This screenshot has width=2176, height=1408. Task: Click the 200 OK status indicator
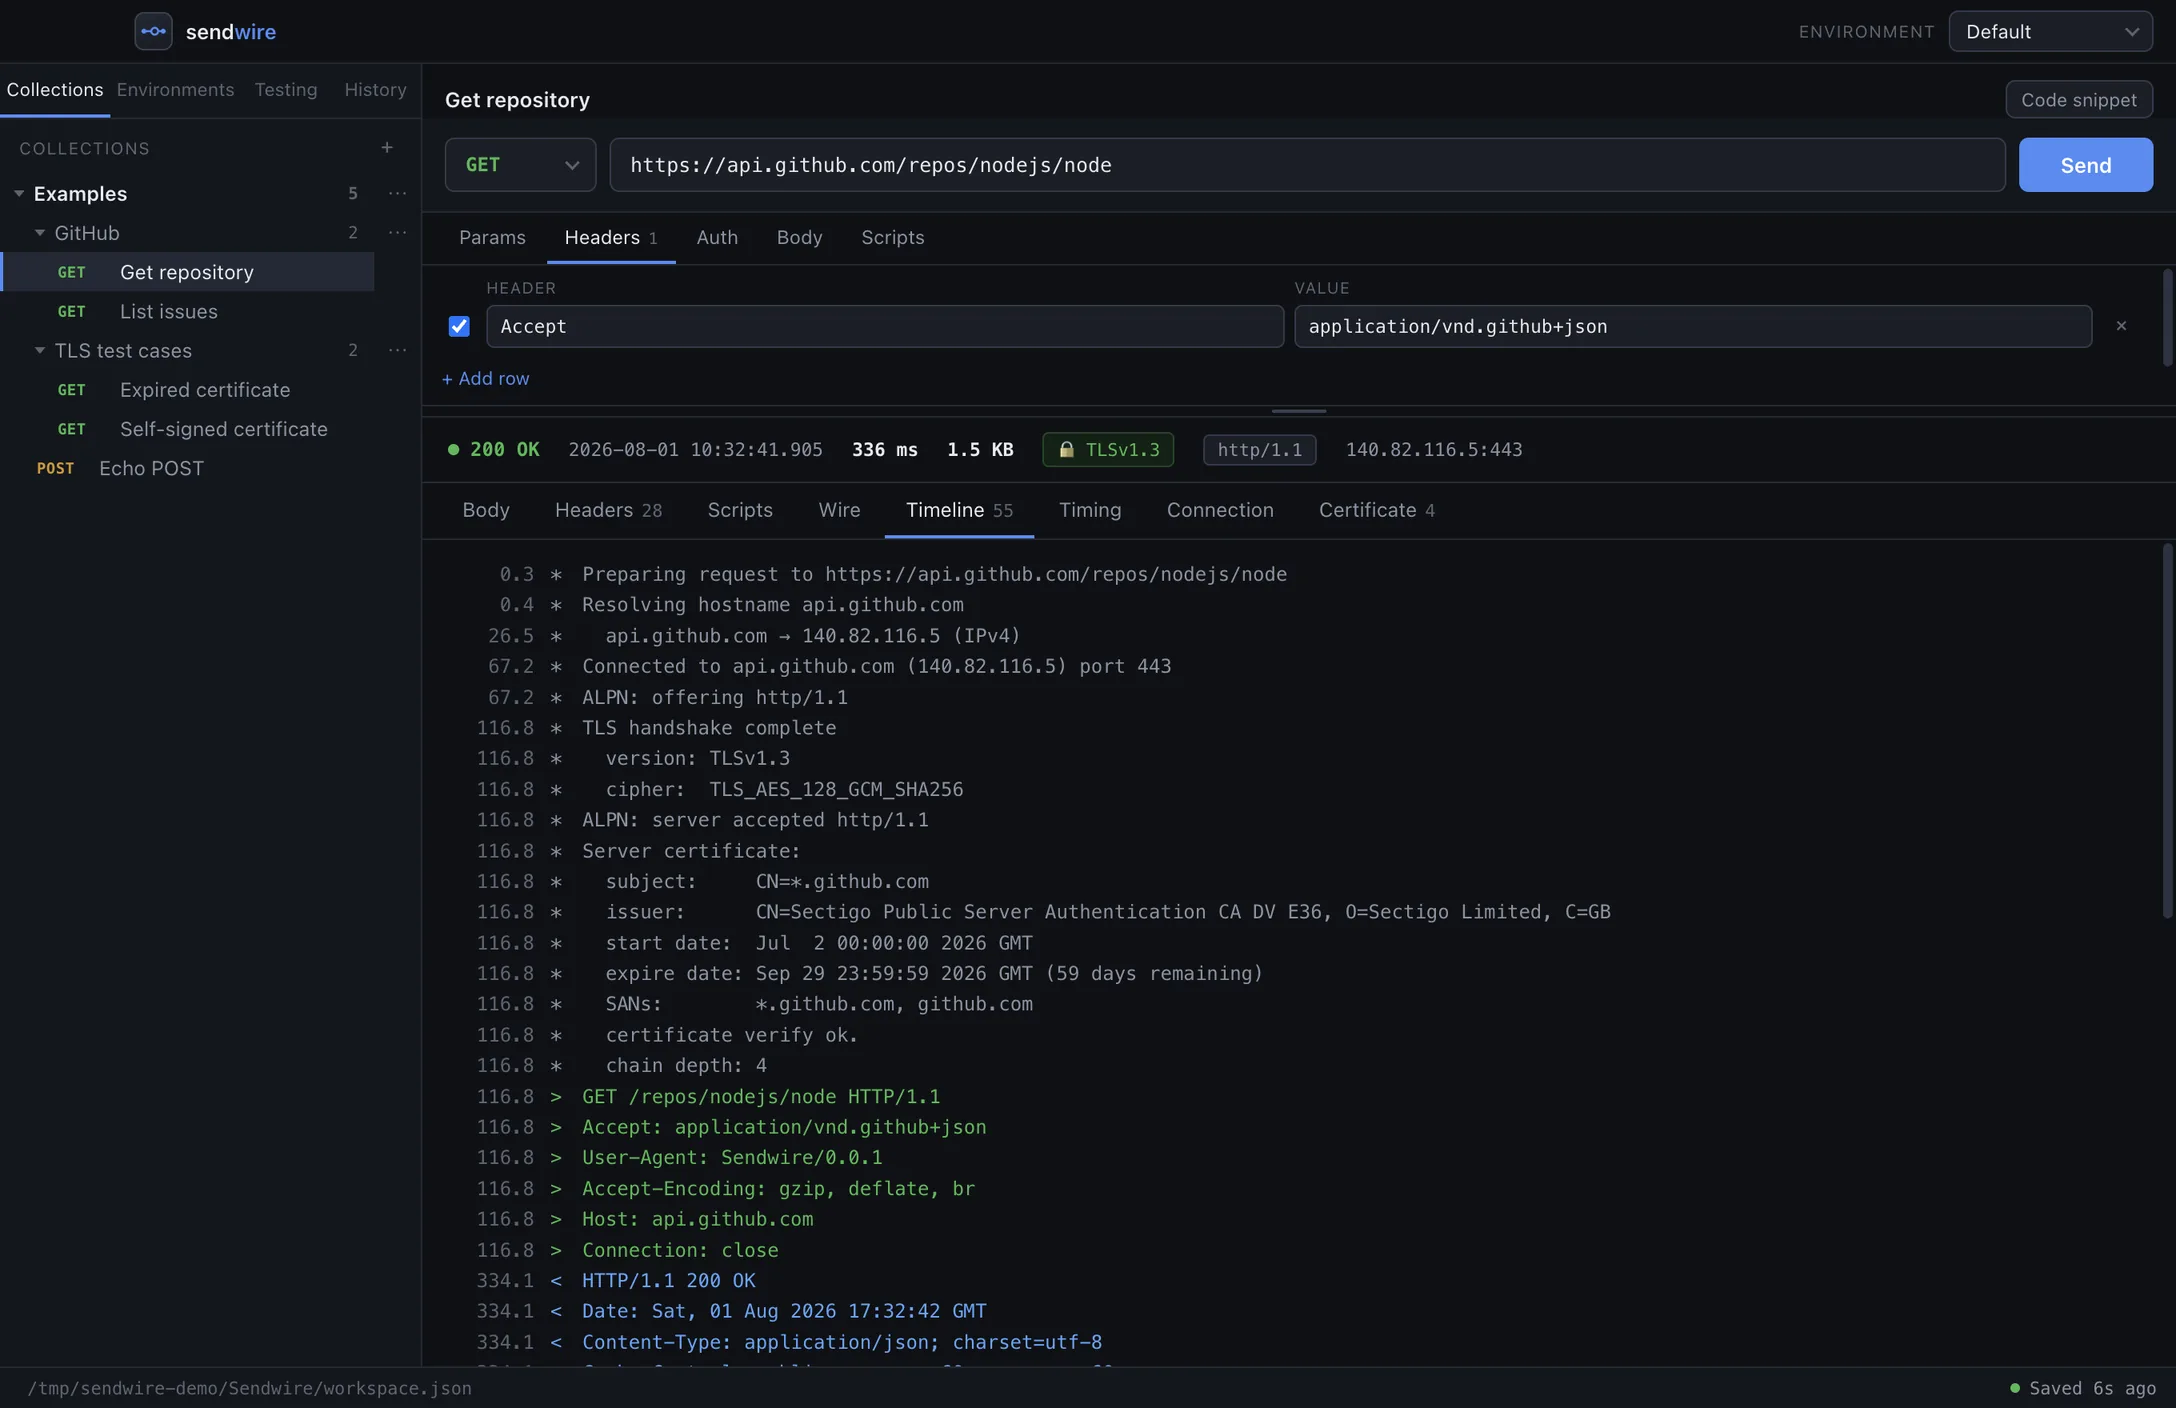pos(494,449)
